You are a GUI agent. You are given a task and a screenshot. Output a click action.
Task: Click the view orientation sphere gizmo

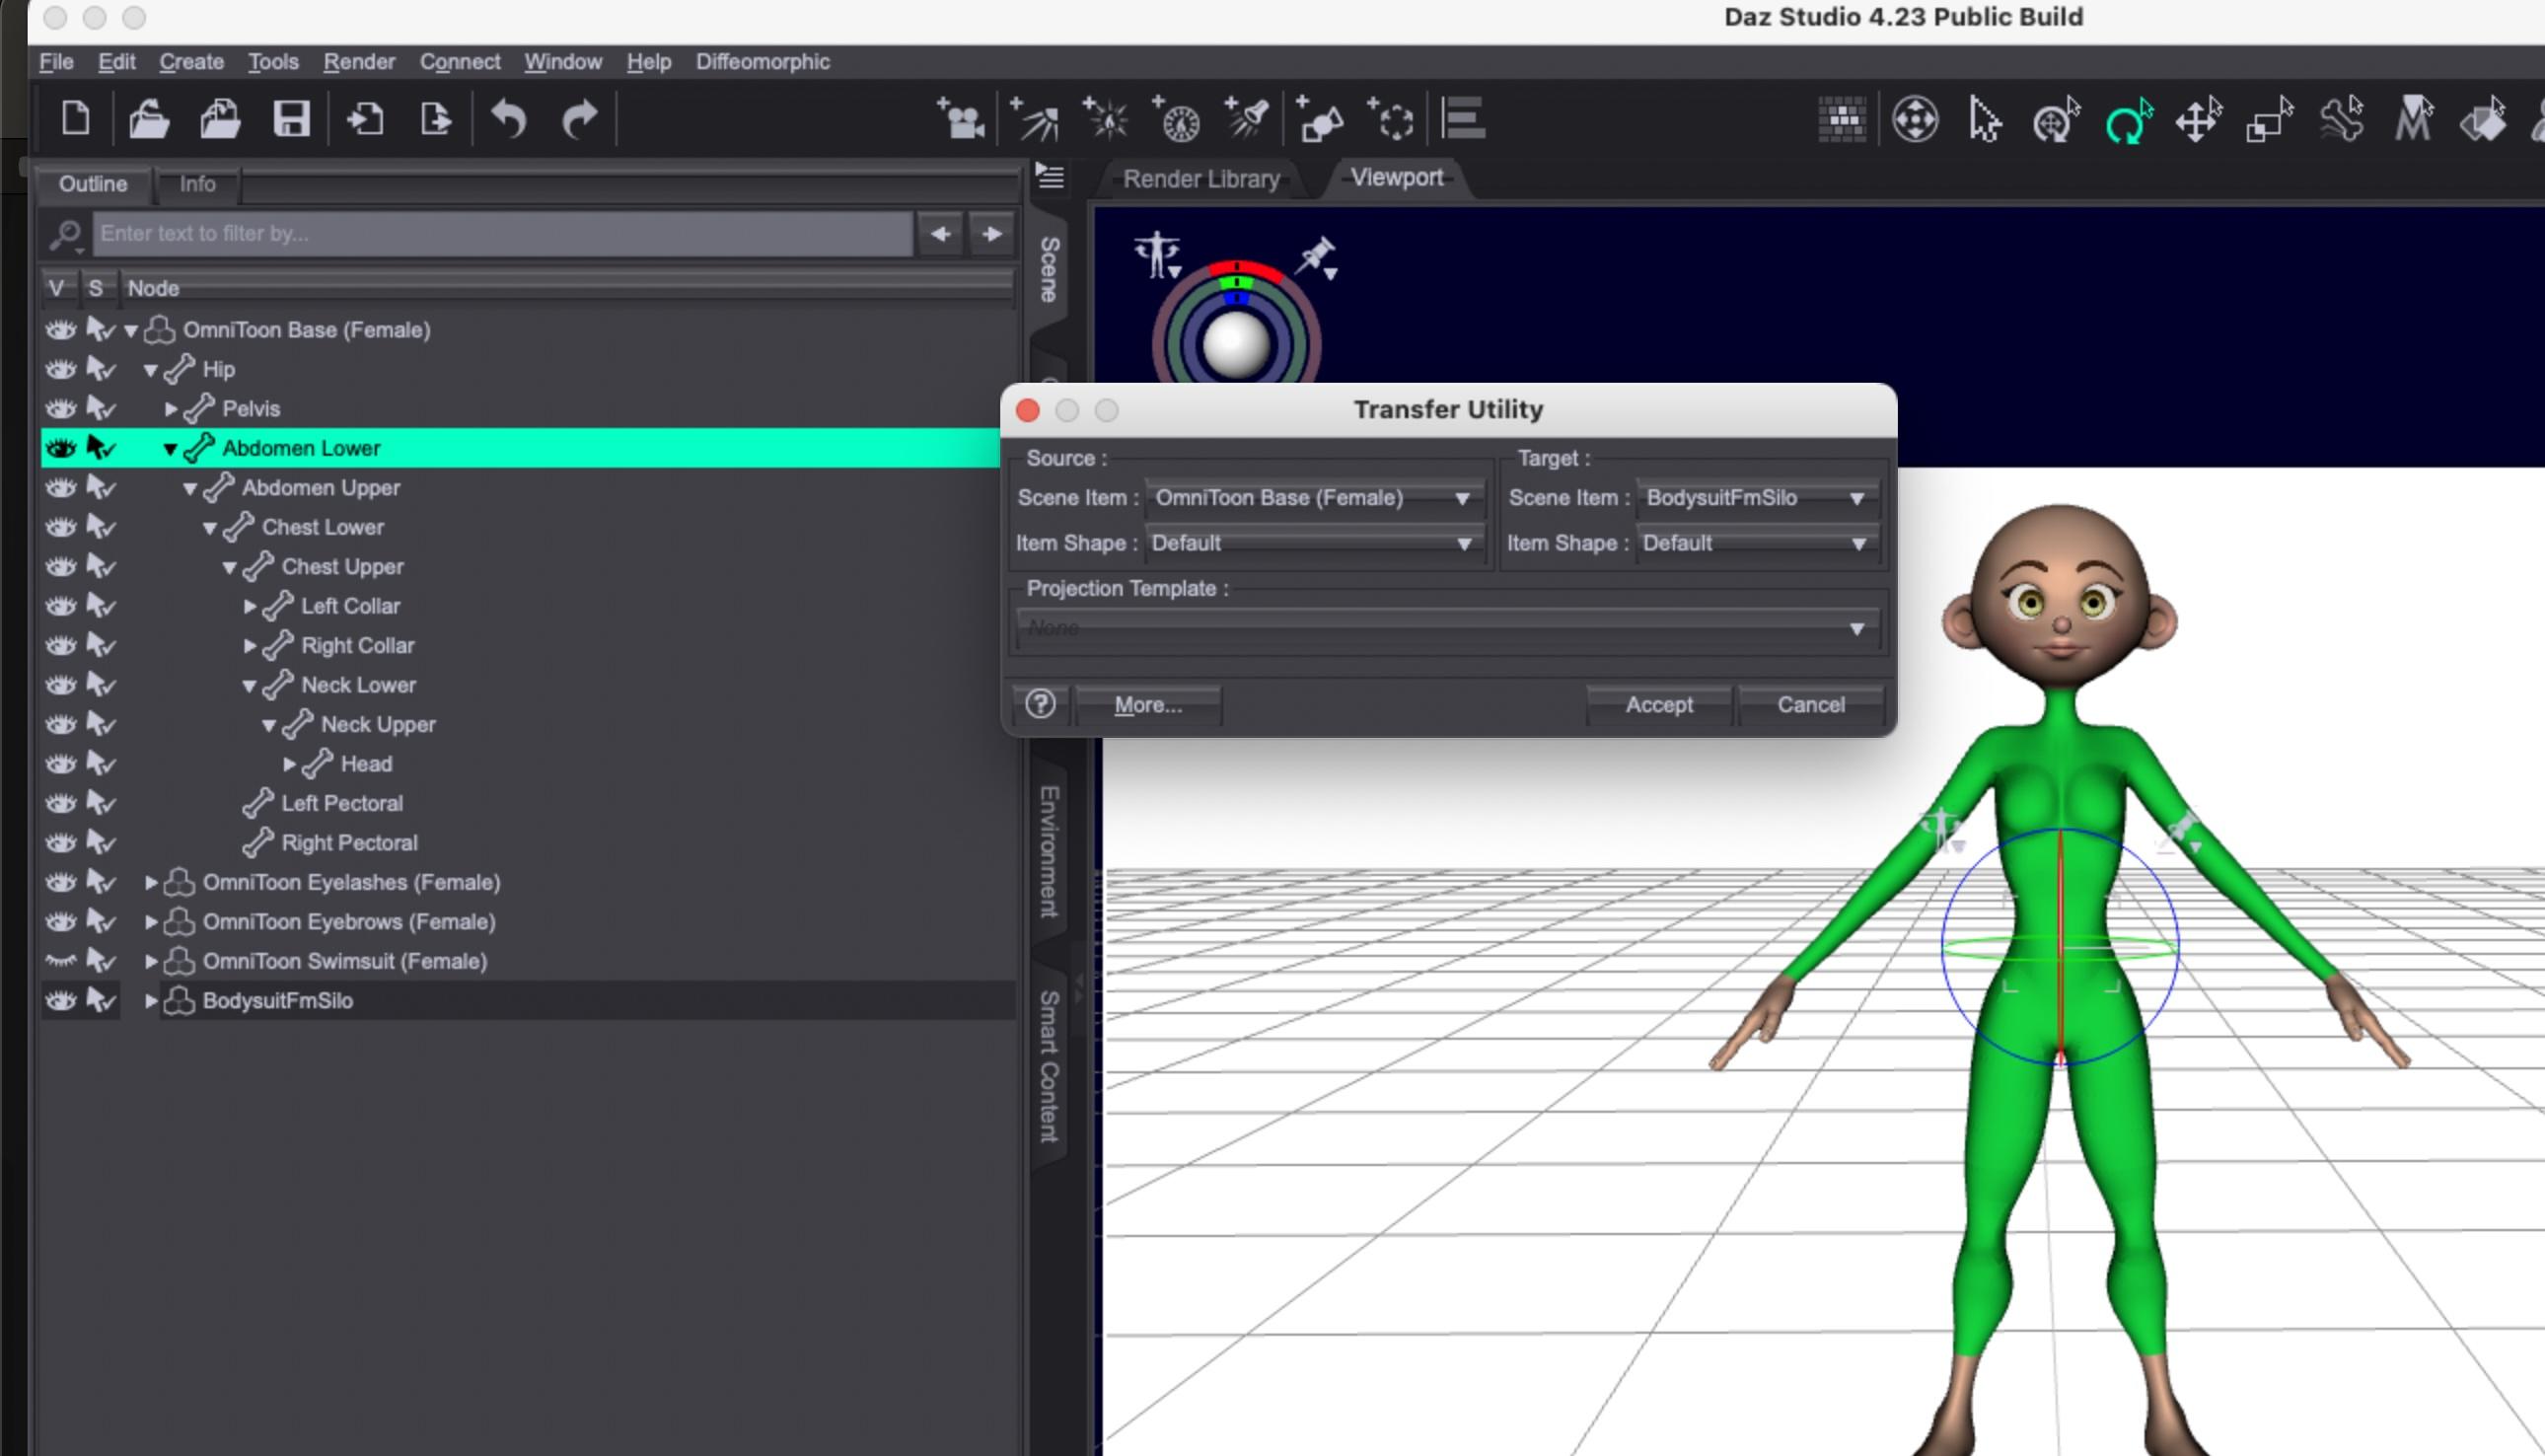[x=1236, y=345]
